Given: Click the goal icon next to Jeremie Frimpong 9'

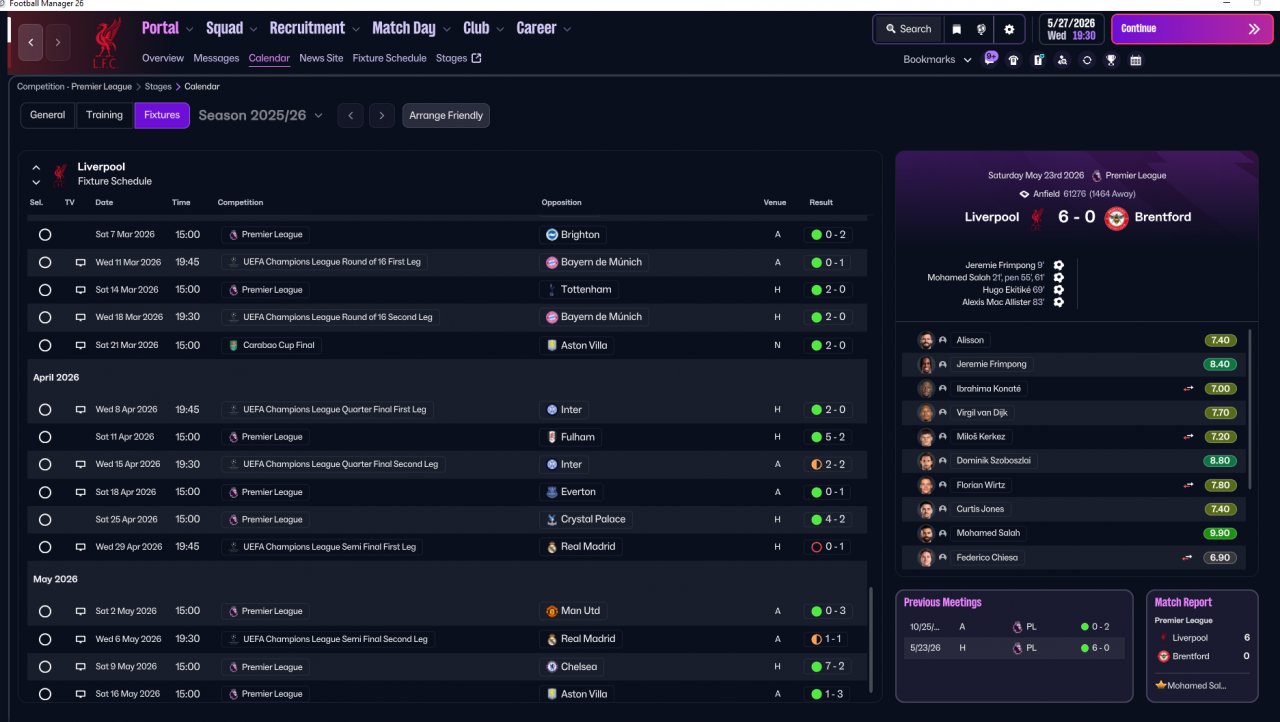Looking at the screenshot, I should 1058,265.
